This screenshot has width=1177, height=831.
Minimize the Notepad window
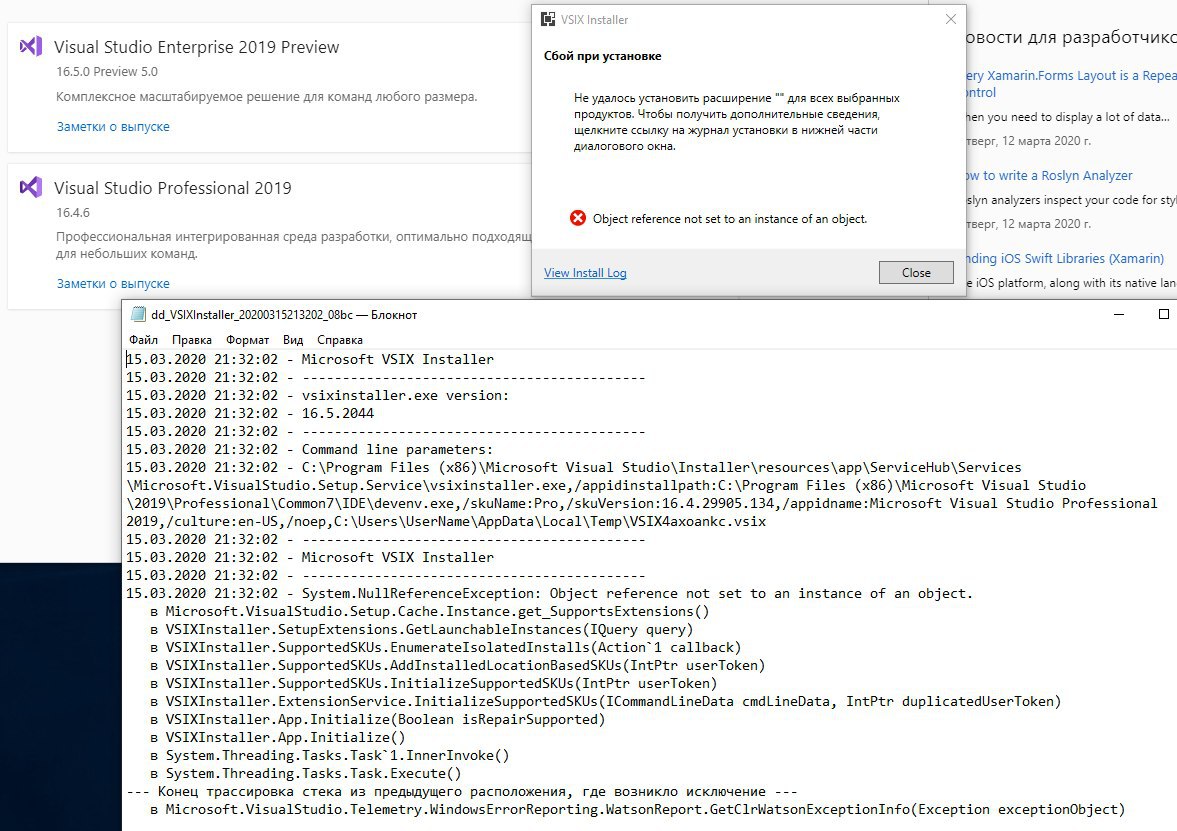coord(1119,315)
